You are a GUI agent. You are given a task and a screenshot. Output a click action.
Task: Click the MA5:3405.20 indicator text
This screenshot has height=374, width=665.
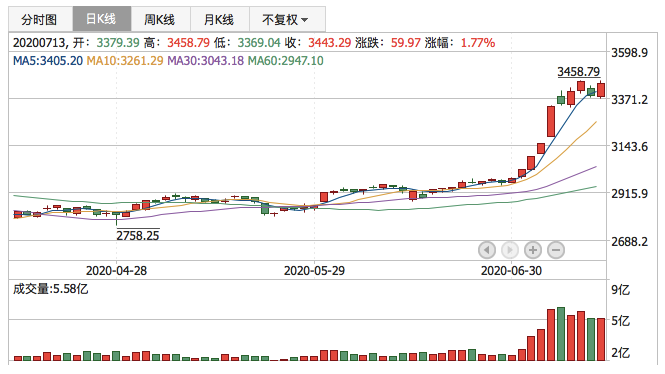[48, 61]
